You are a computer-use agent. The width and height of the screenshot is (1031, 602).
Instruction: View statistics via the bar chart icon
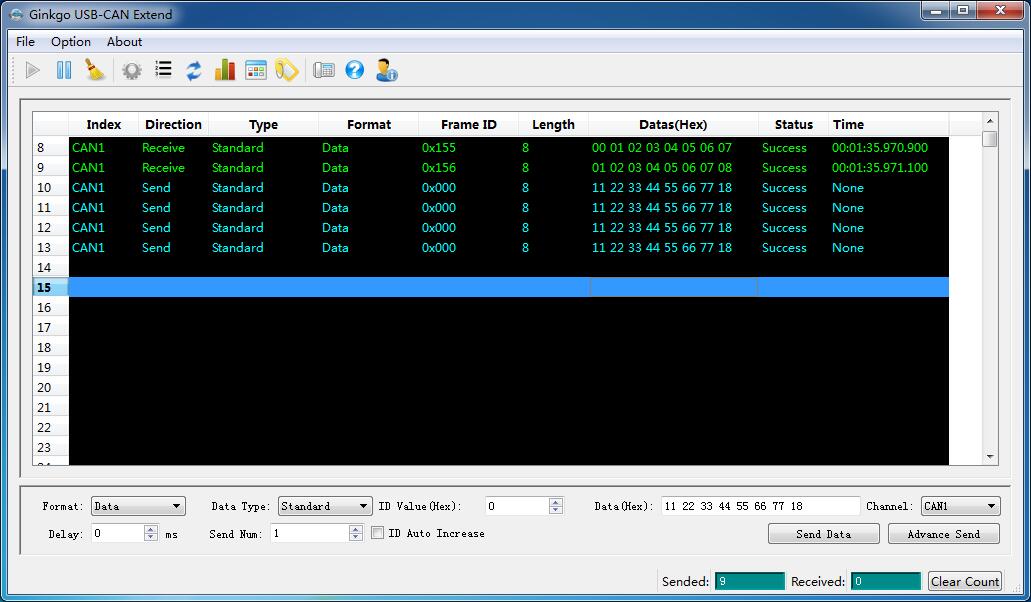[x=225, y=69]
